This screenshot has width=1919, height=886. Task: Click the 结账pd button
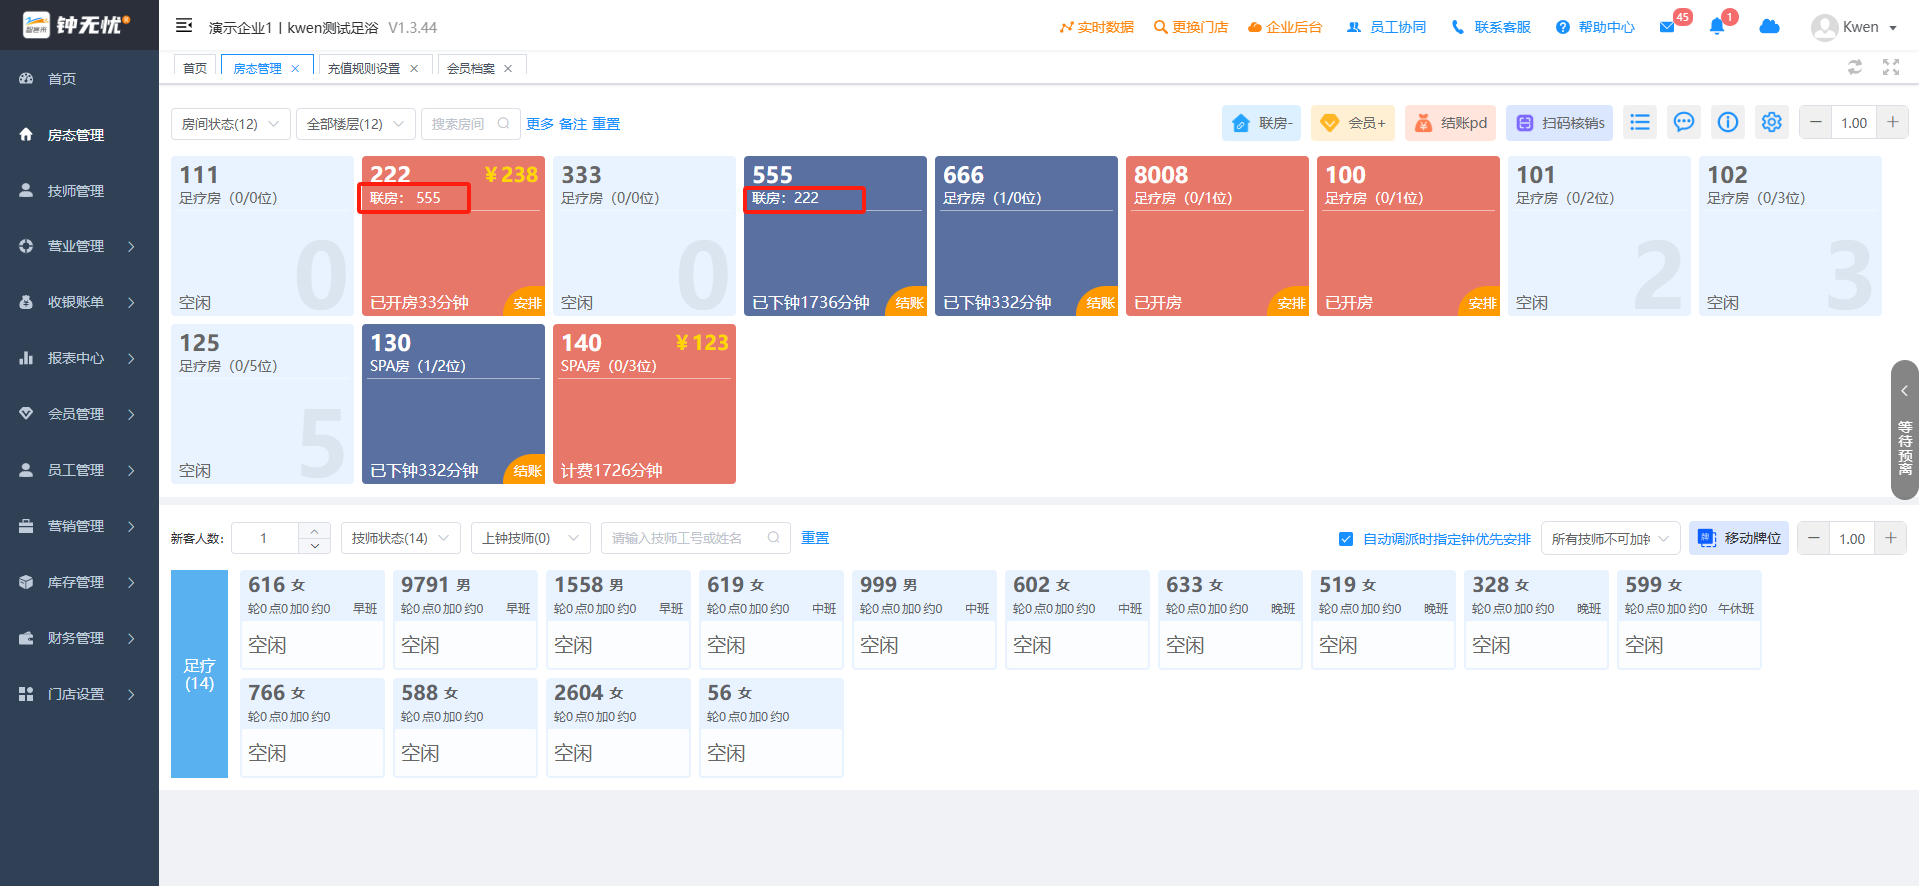pos(1451,123)
